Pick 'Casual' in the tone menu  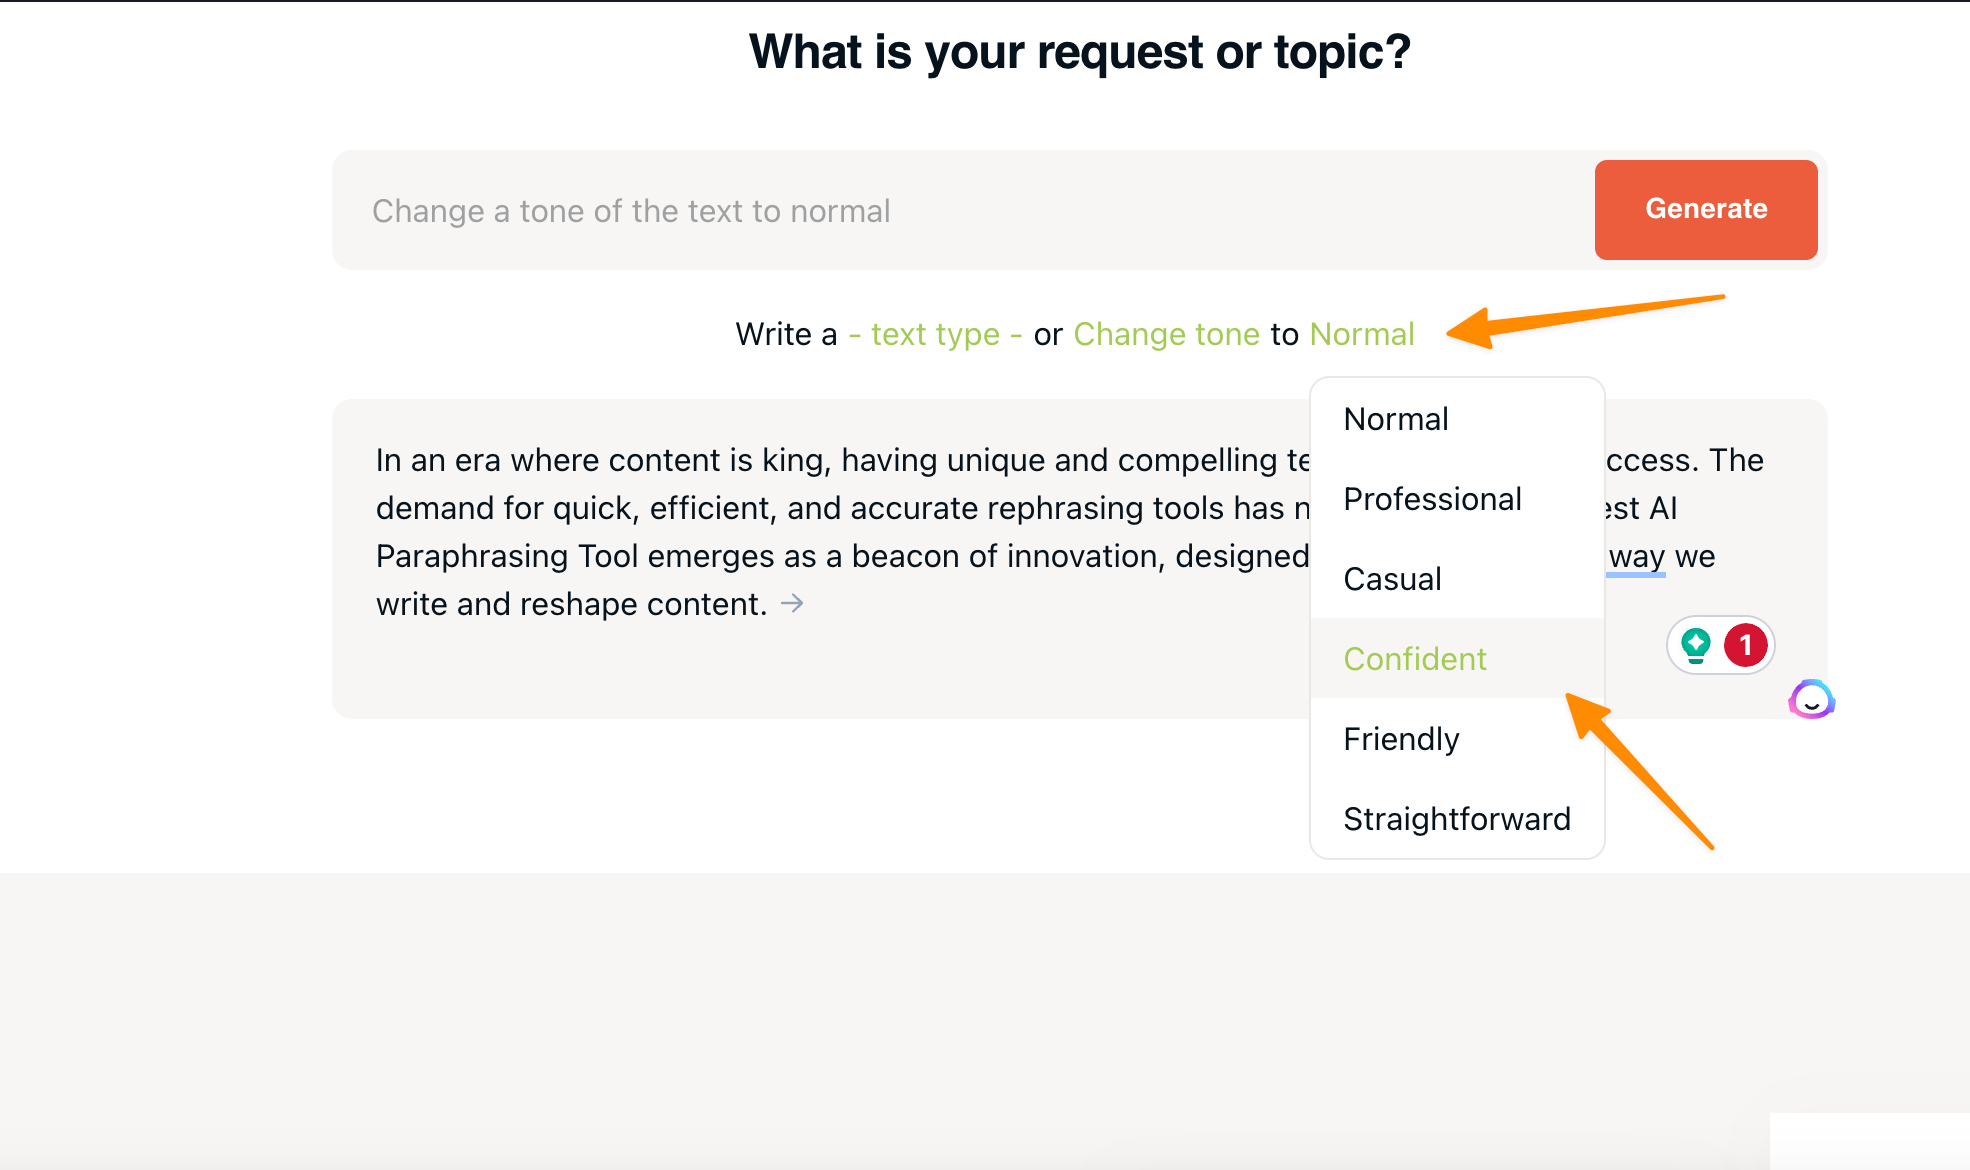1392,579
